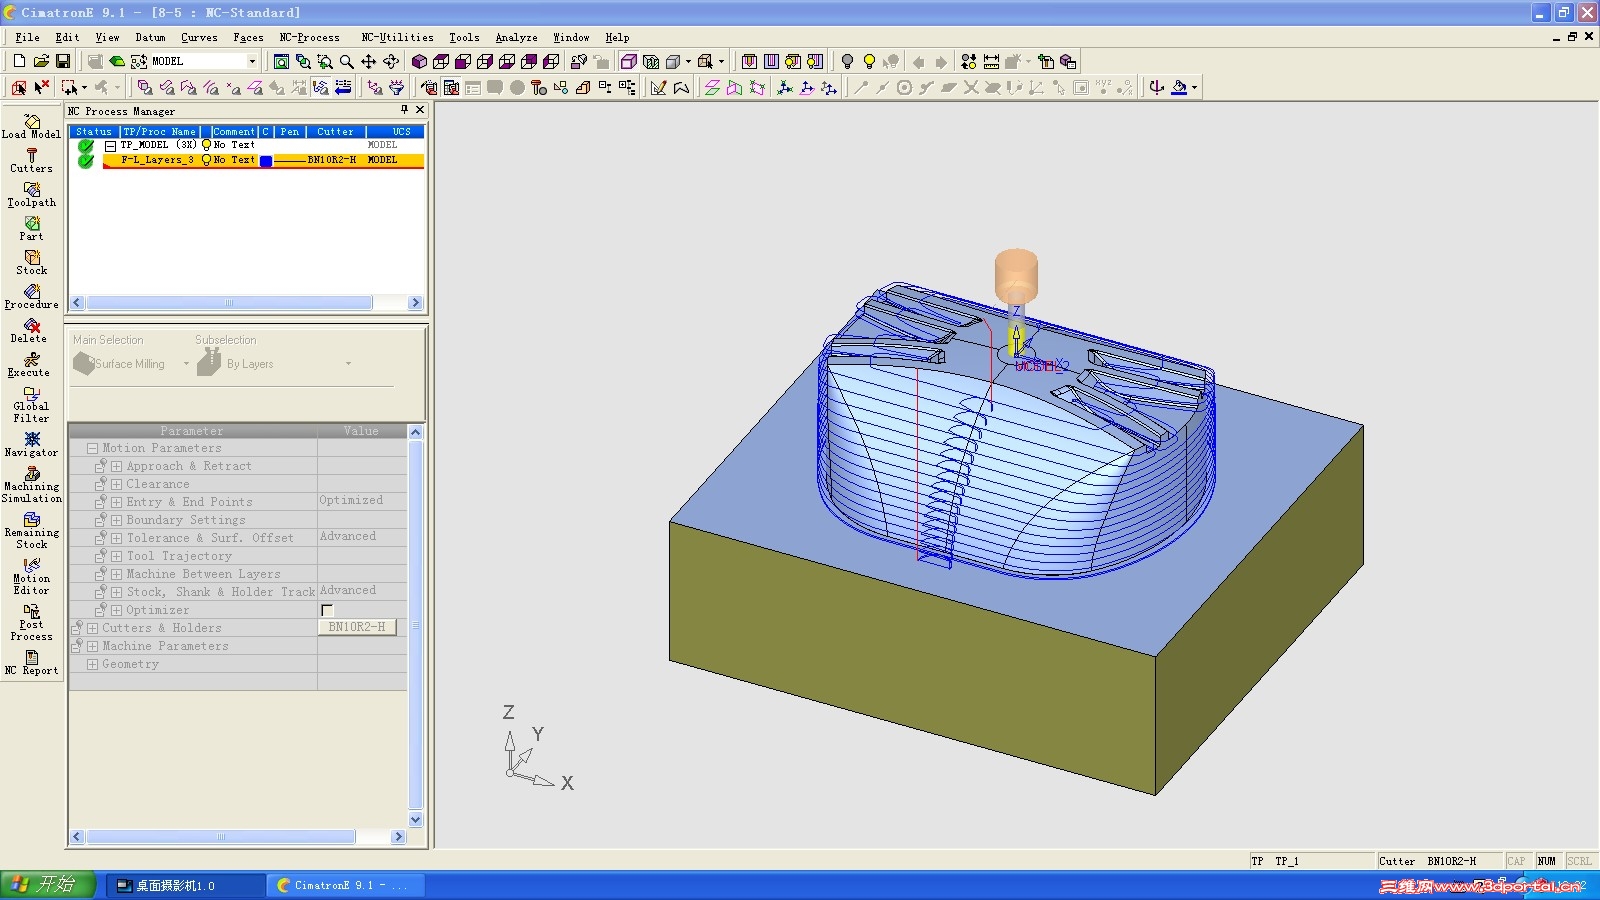Open the Curves menu
Screen dimensions: 1600x900
[x=199, y=37]
